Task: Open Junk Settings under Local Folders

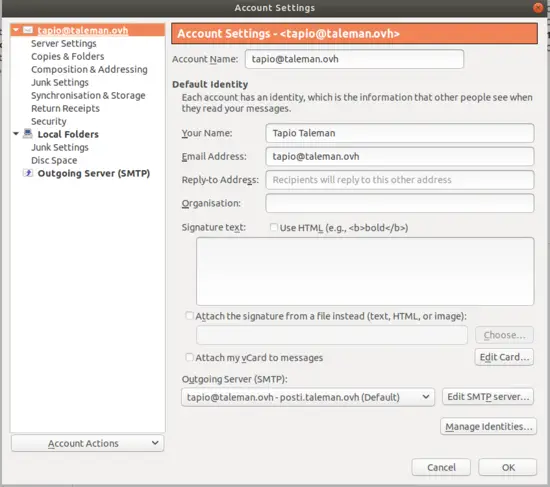Action: coord(60,147)
